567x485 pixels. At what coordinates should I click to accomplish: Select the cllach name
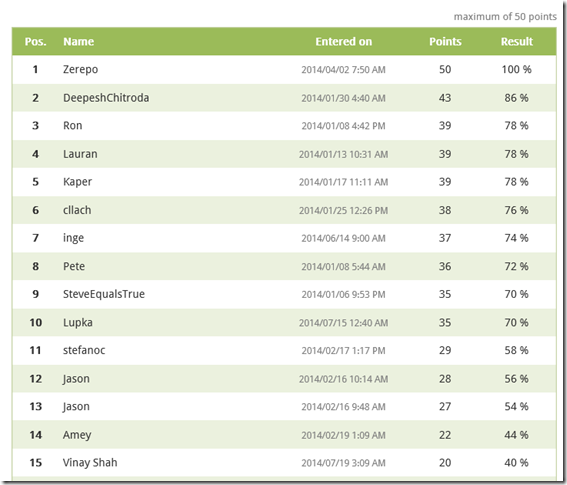(x=77, y=210)
